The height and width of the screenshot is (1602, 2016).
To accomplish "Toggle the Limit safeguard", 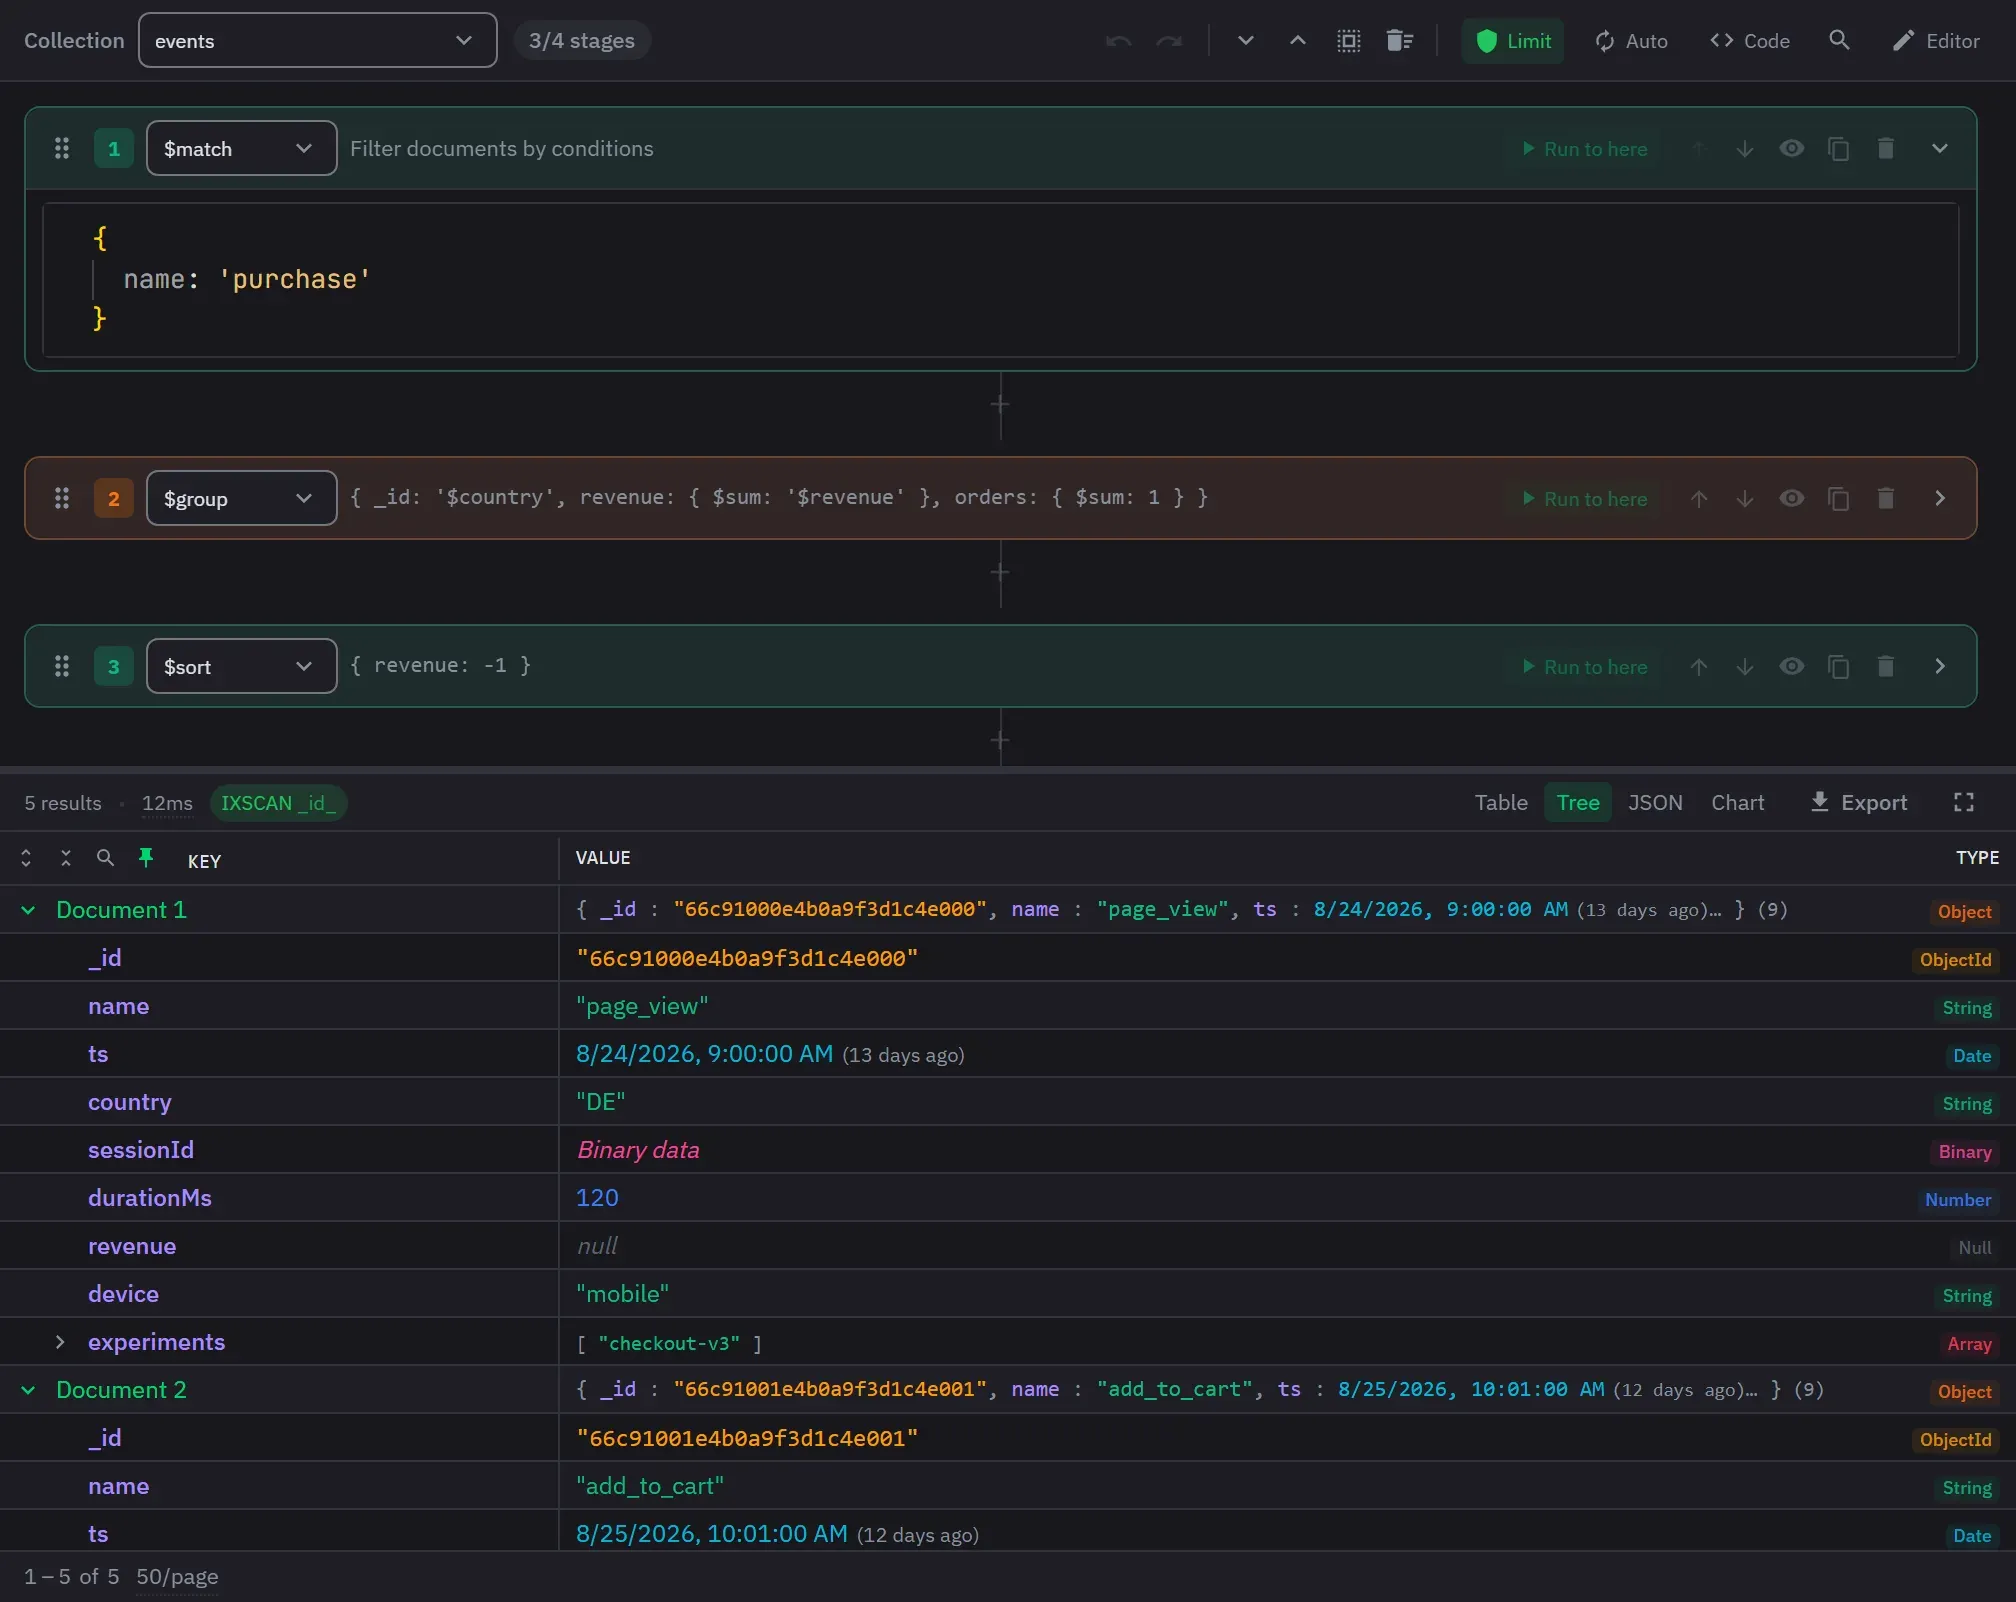I will coord(1513,41).
